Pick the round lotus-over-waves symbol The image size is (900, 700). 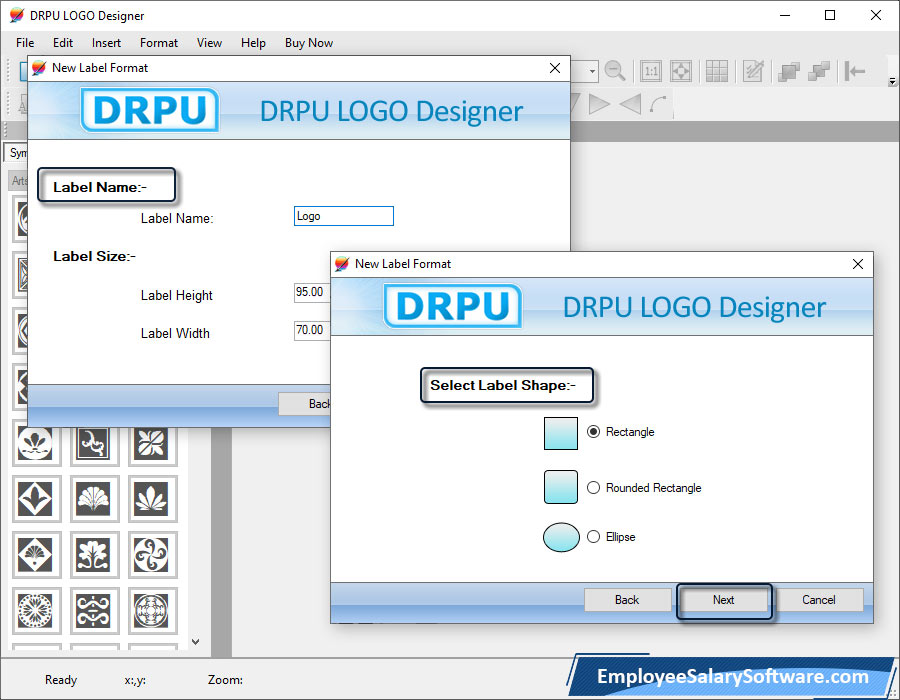click(35, 444)
